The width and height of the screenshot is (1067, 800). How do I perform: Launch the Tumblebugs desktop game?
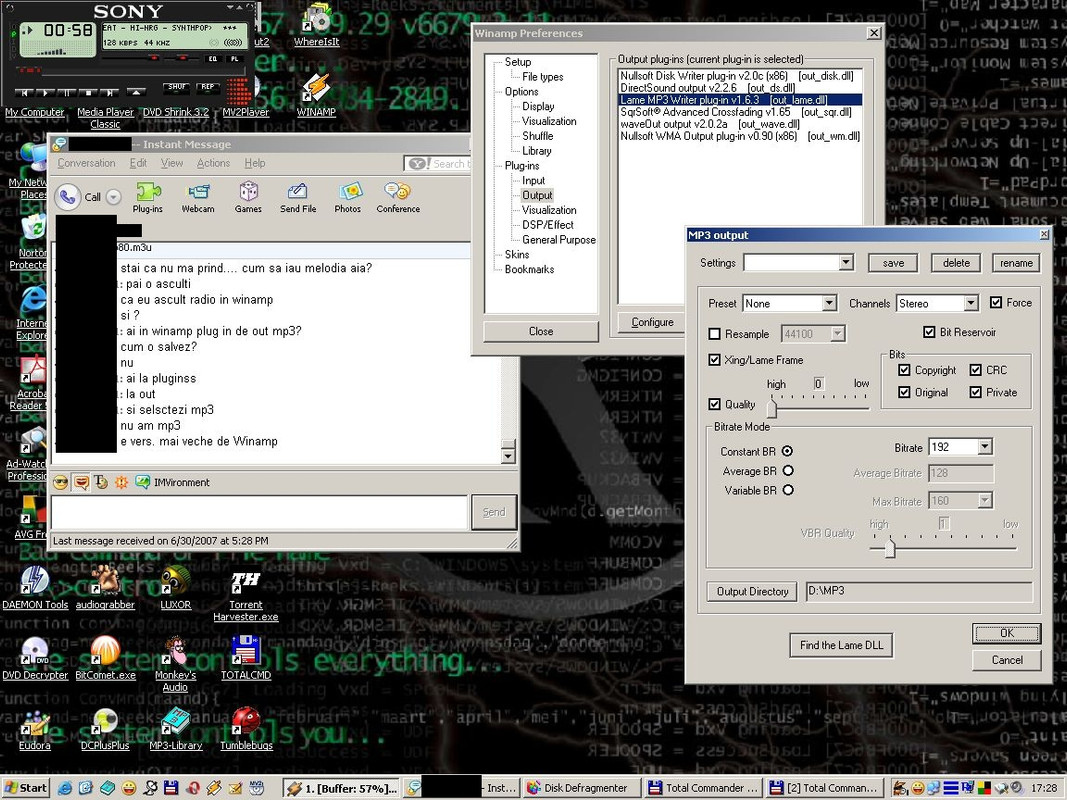click(246, 729)
